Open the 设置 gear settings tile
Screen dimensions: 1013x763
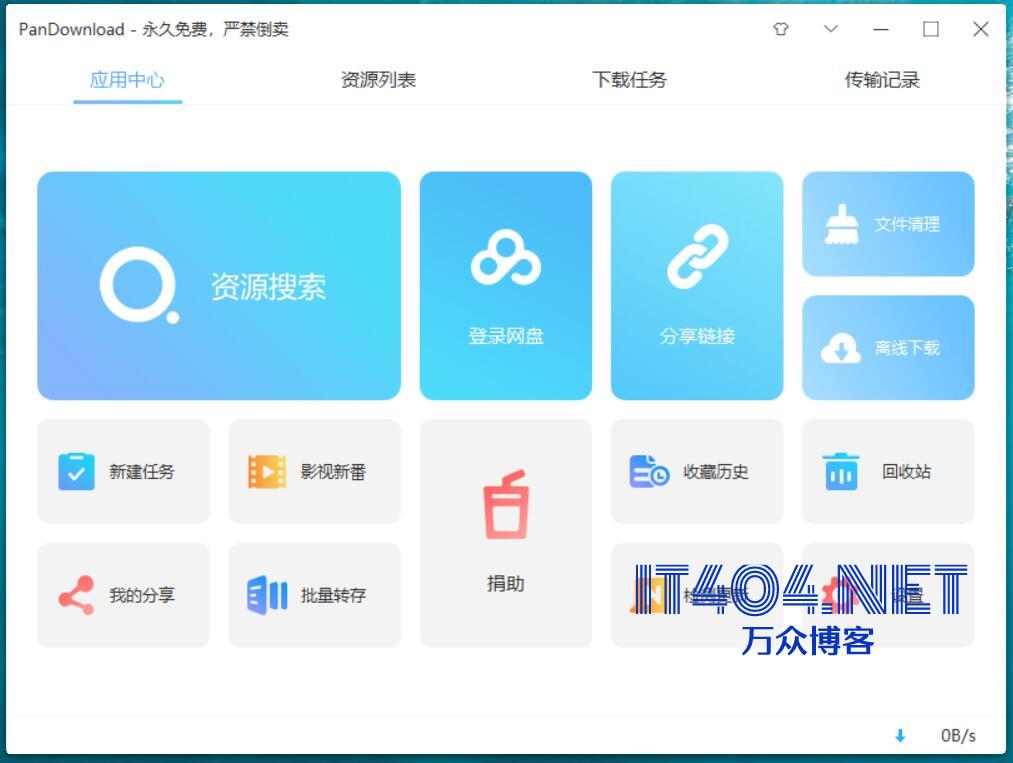[888, 594]
